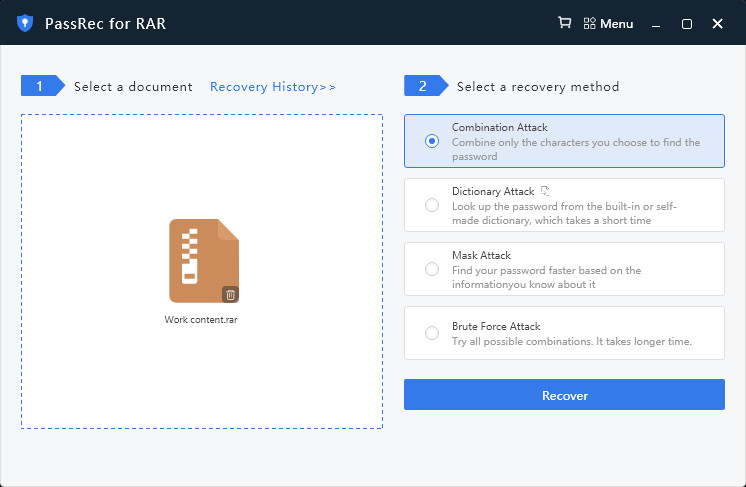
Task: Click the Mask Attack description text
Action: [546, 277]
